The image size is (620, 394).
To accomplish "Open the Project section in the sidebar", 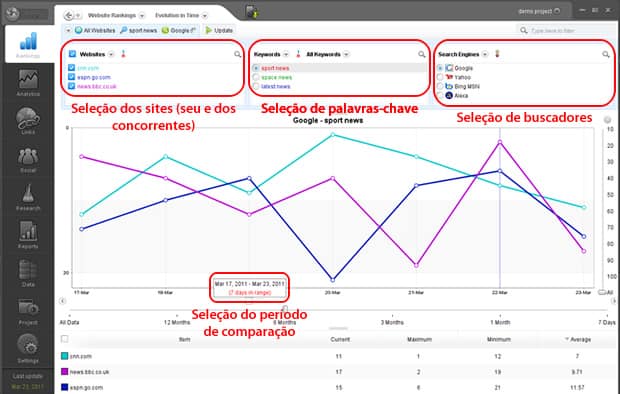I will coord(28,312).
